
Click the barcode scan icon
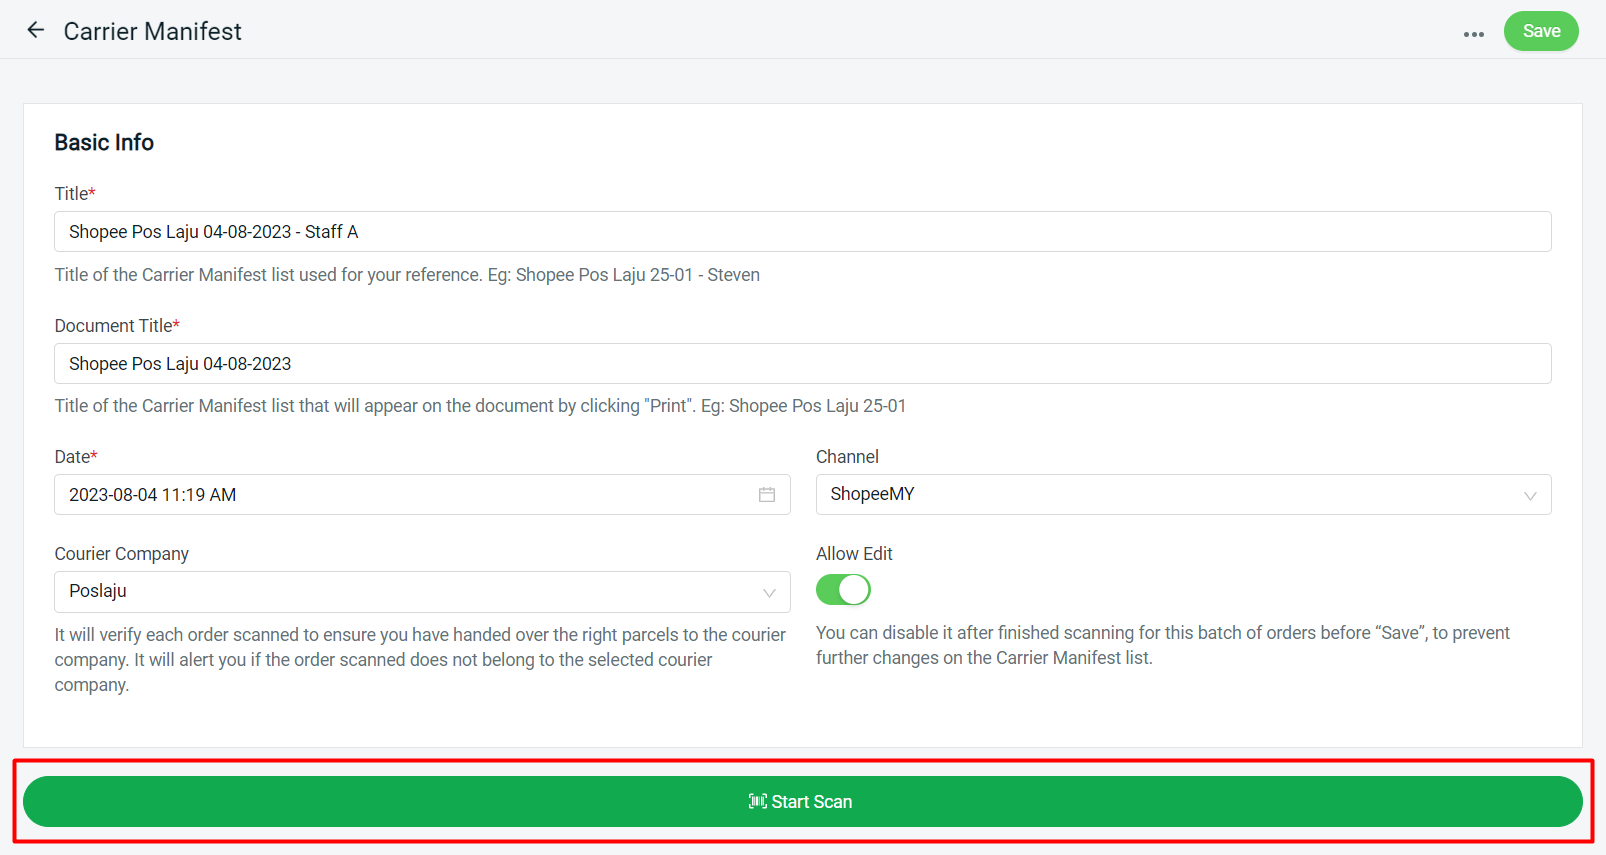(x=757, y=801)
